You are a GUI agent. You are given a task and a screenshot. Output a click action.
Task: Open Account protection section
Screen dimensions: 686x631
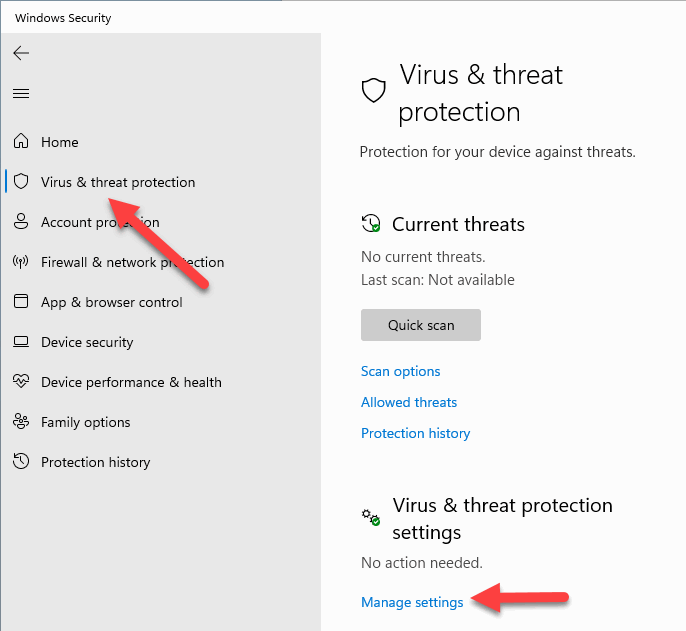(100, 222)
